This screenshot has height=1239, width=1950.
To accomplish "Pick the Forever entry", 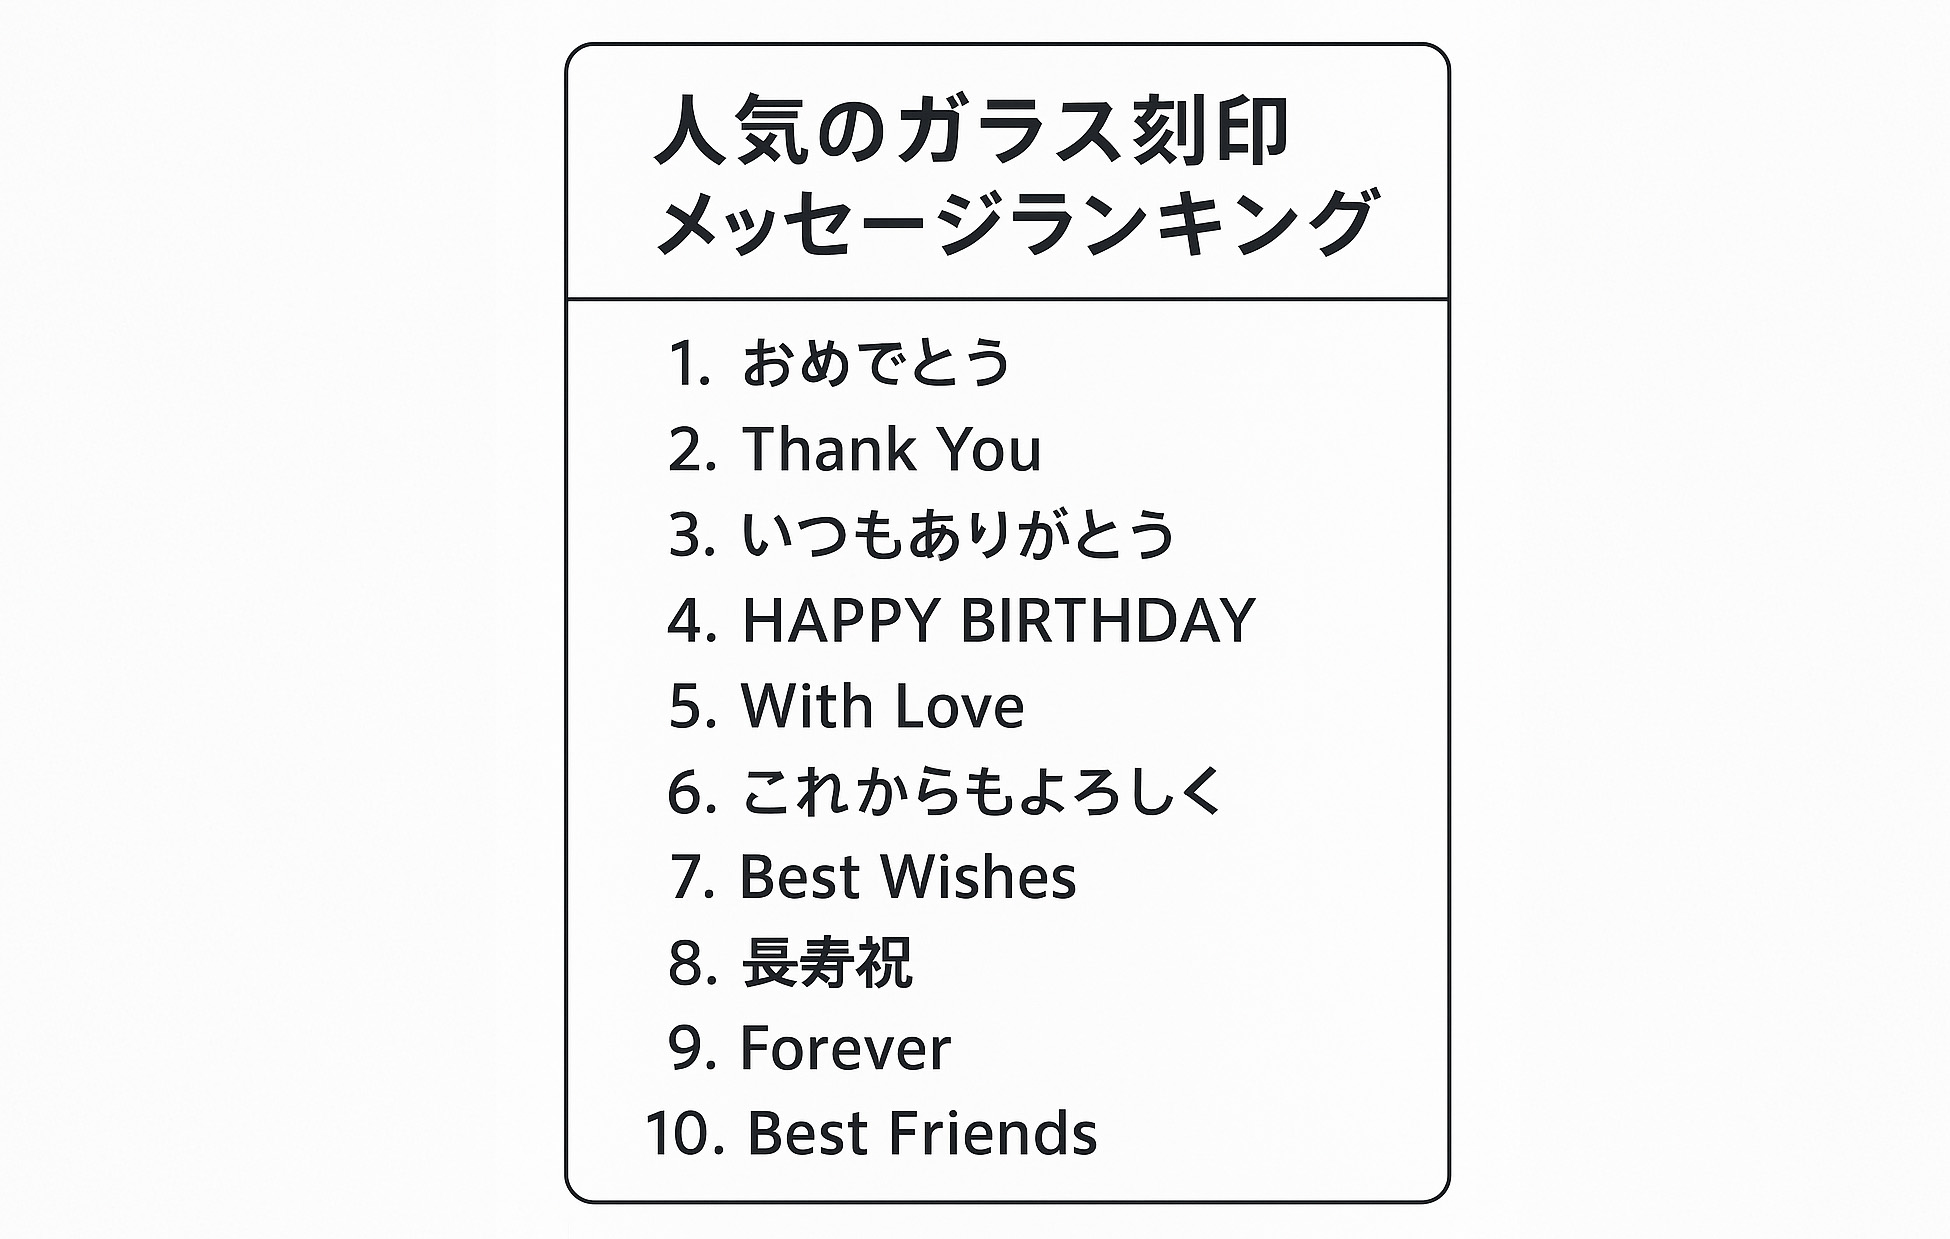I will pos(845,1049).
